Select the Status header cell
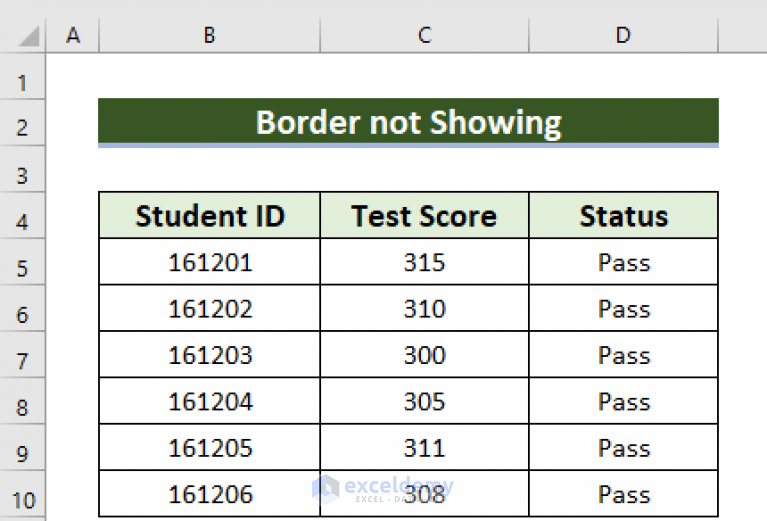Screen dimensions: 767x521 click(624, 215)
